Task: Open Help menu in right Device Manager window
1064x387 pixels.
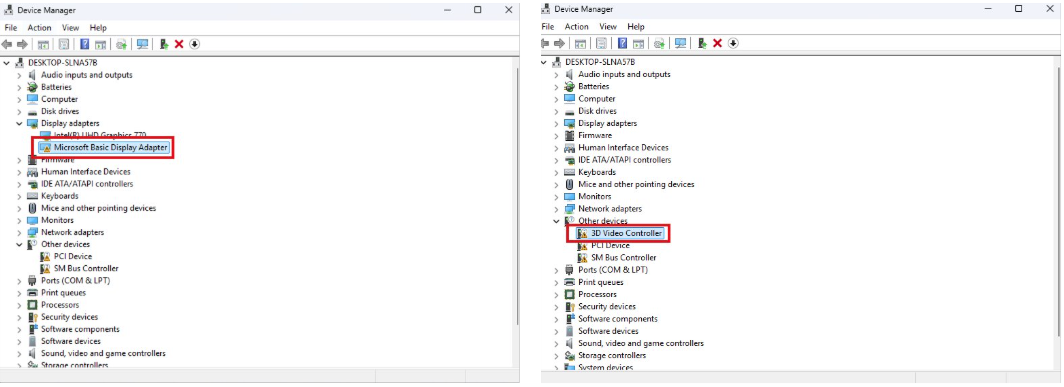Action: coord(636,27)
